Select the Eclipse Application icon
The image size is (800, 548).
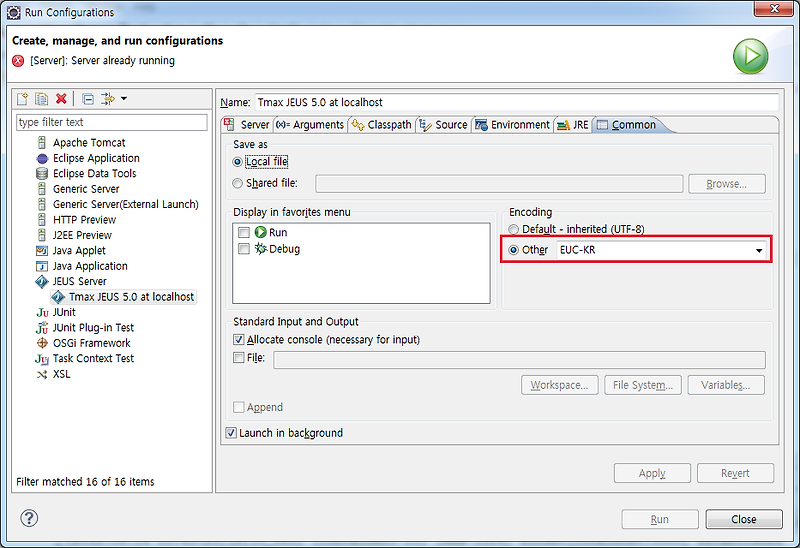point(42,158)
